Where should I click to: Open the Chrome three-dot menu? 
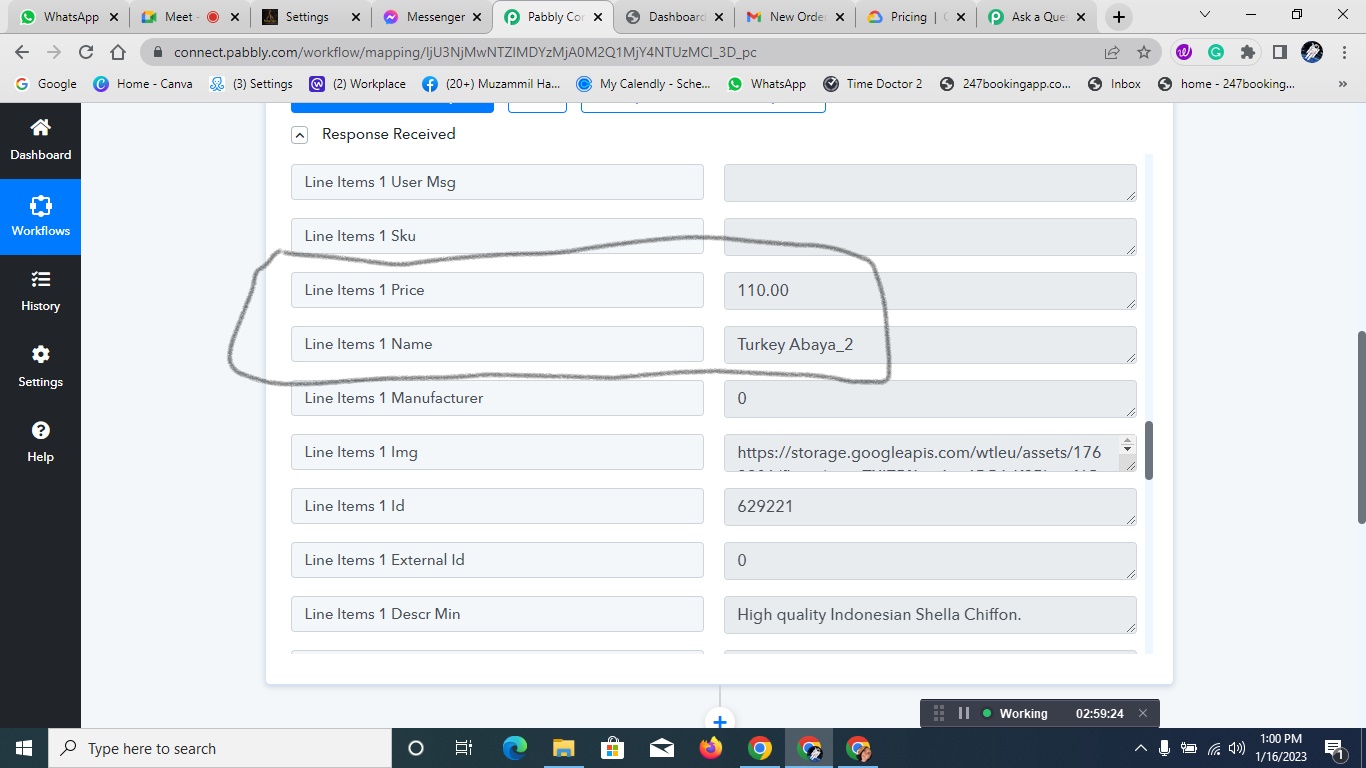click(1344, 52)
